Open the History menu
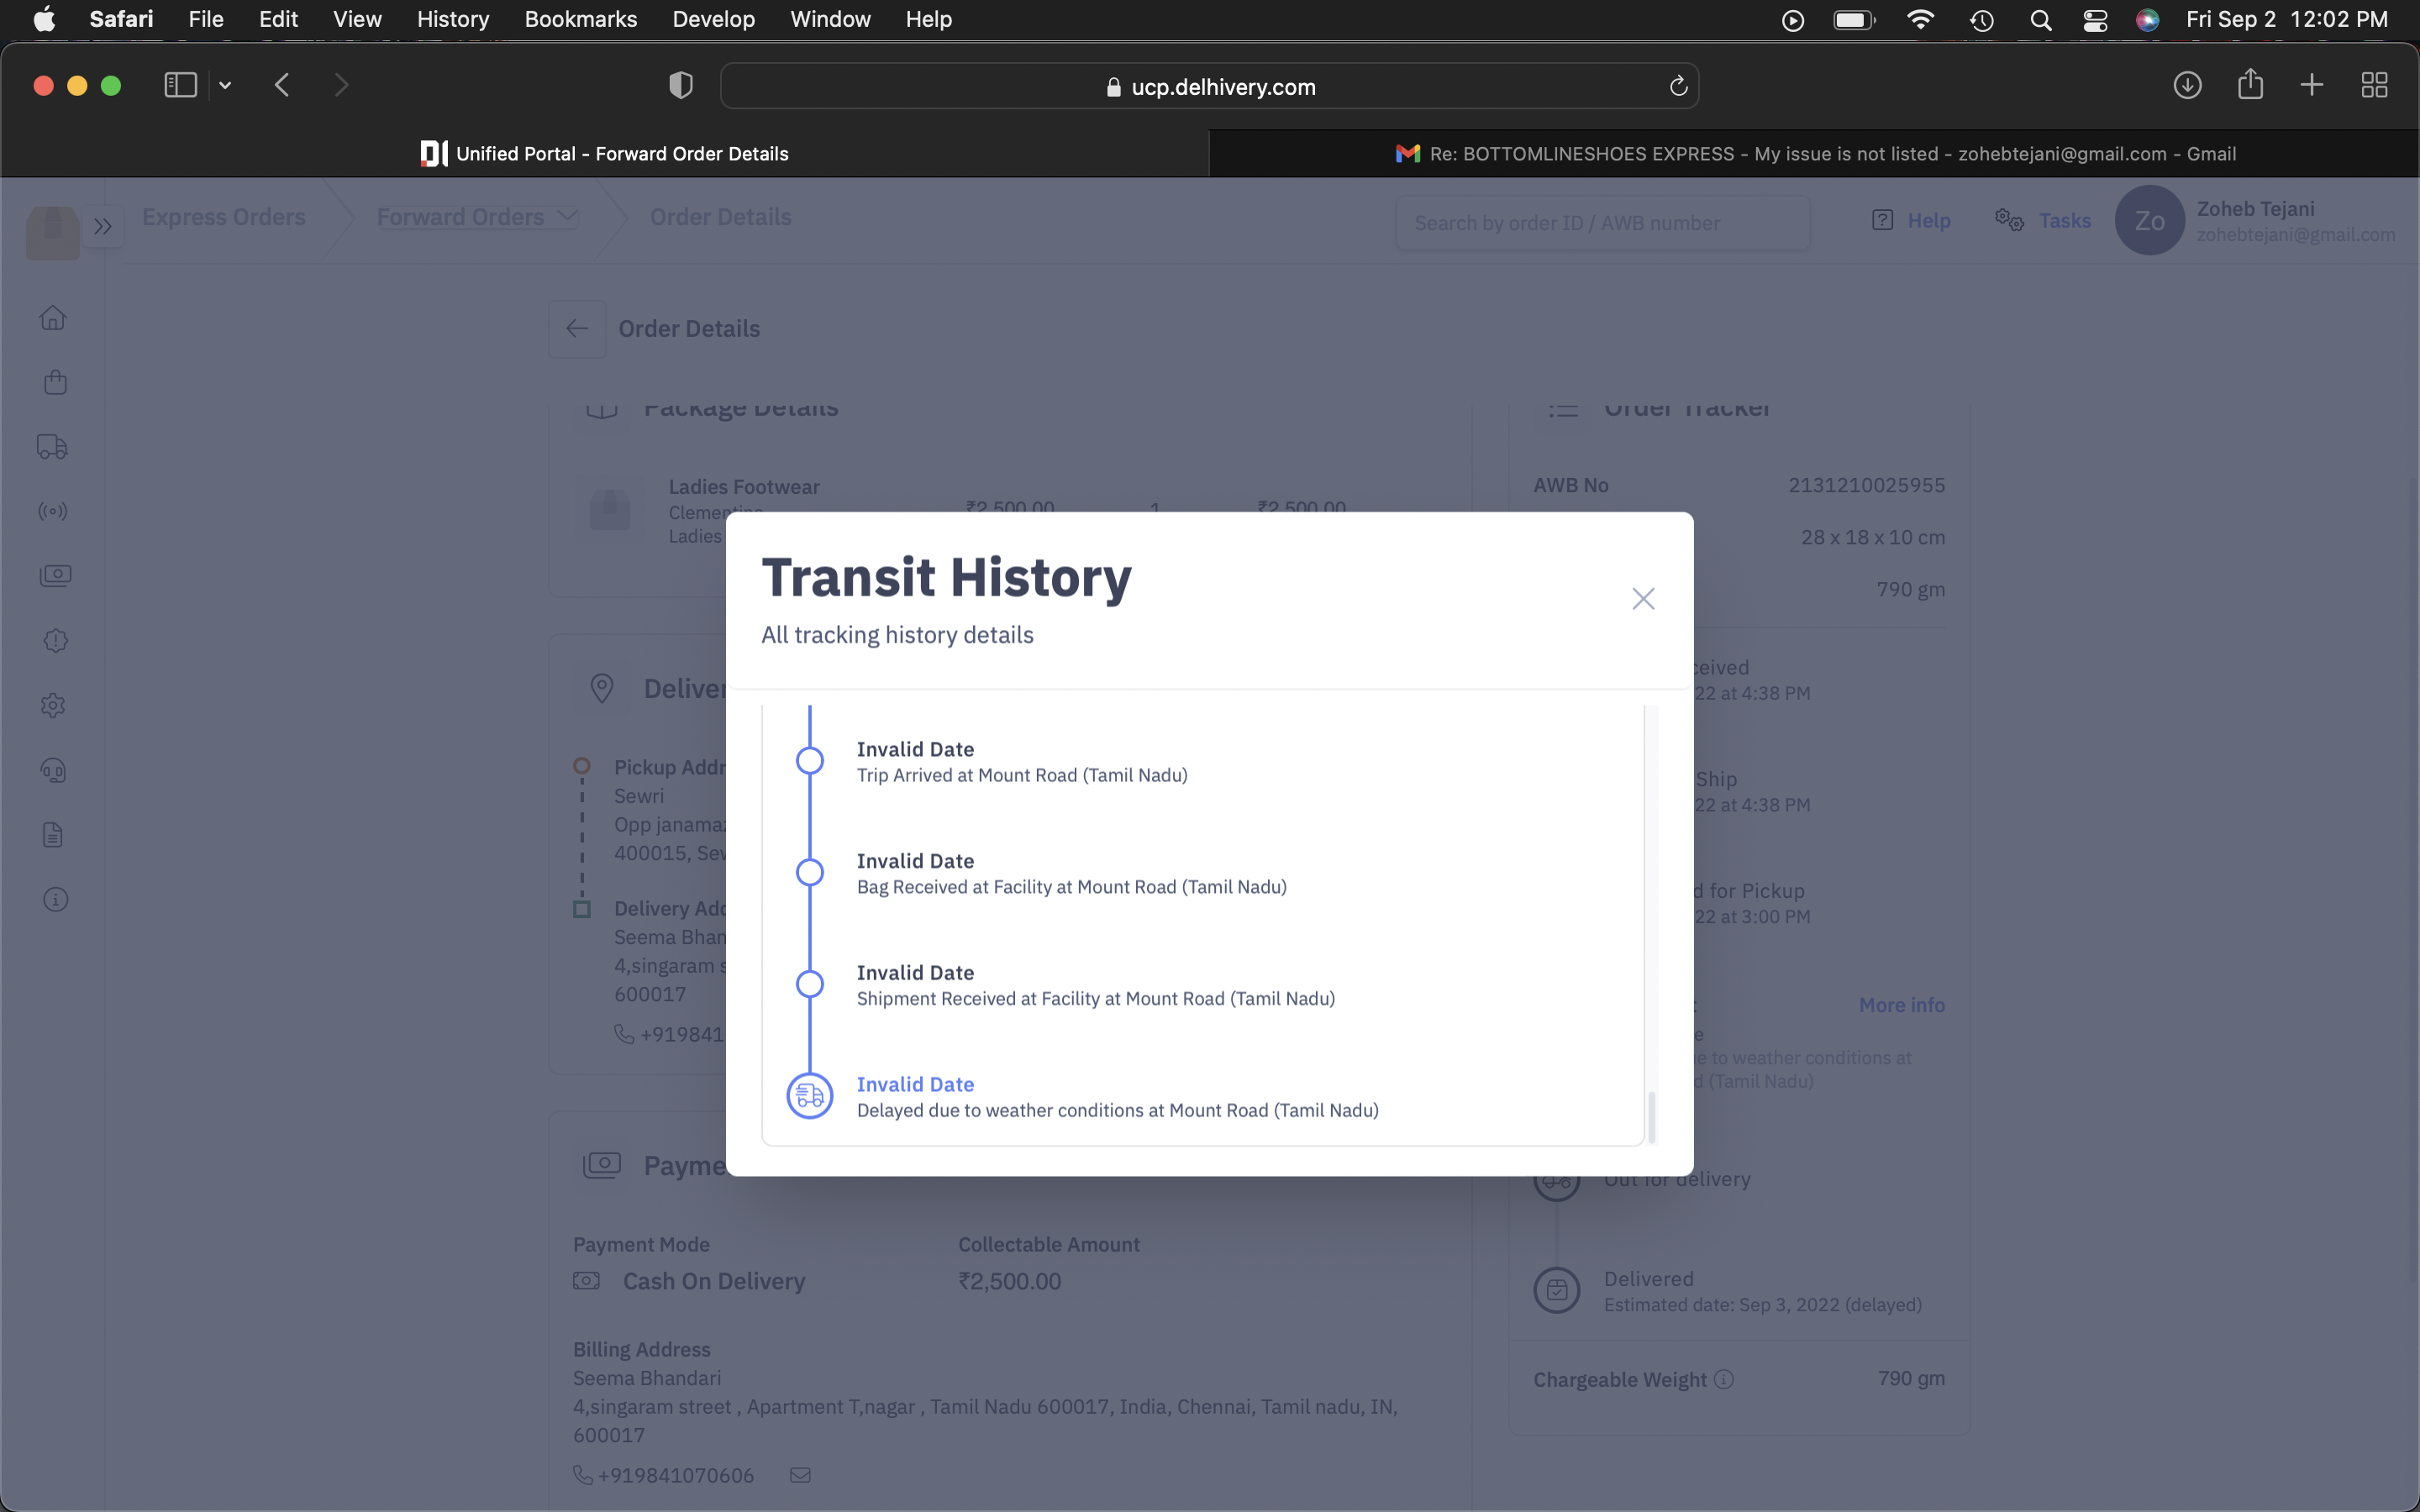The image size is (2420, 1512). click(x=452, y=19)
